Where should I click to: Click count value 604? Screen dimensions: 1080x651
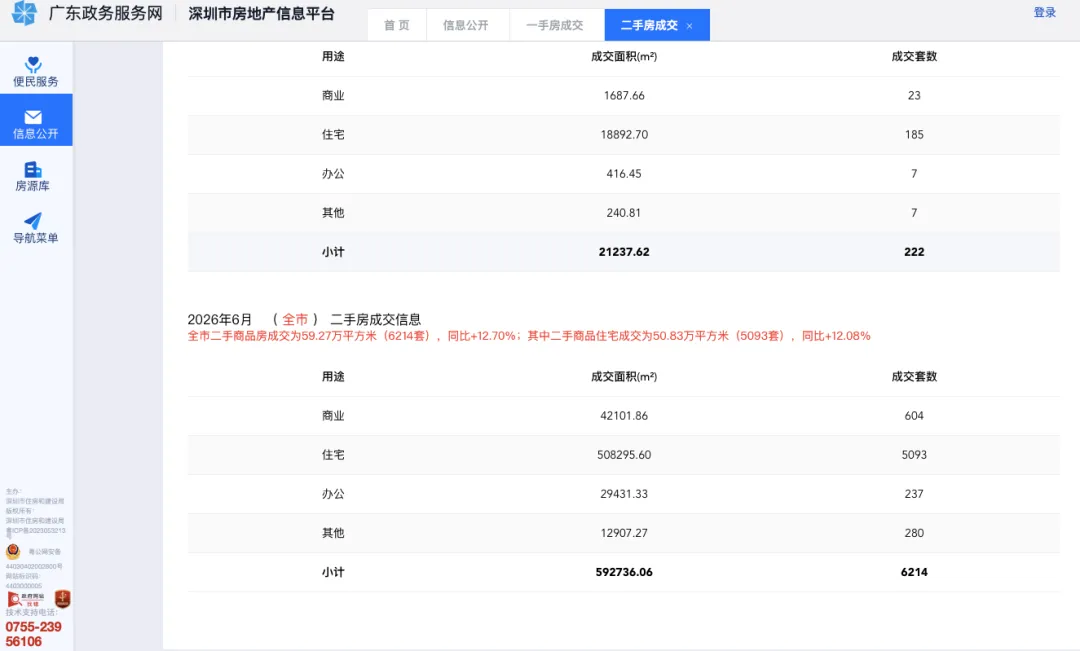[x=914, y=416]
